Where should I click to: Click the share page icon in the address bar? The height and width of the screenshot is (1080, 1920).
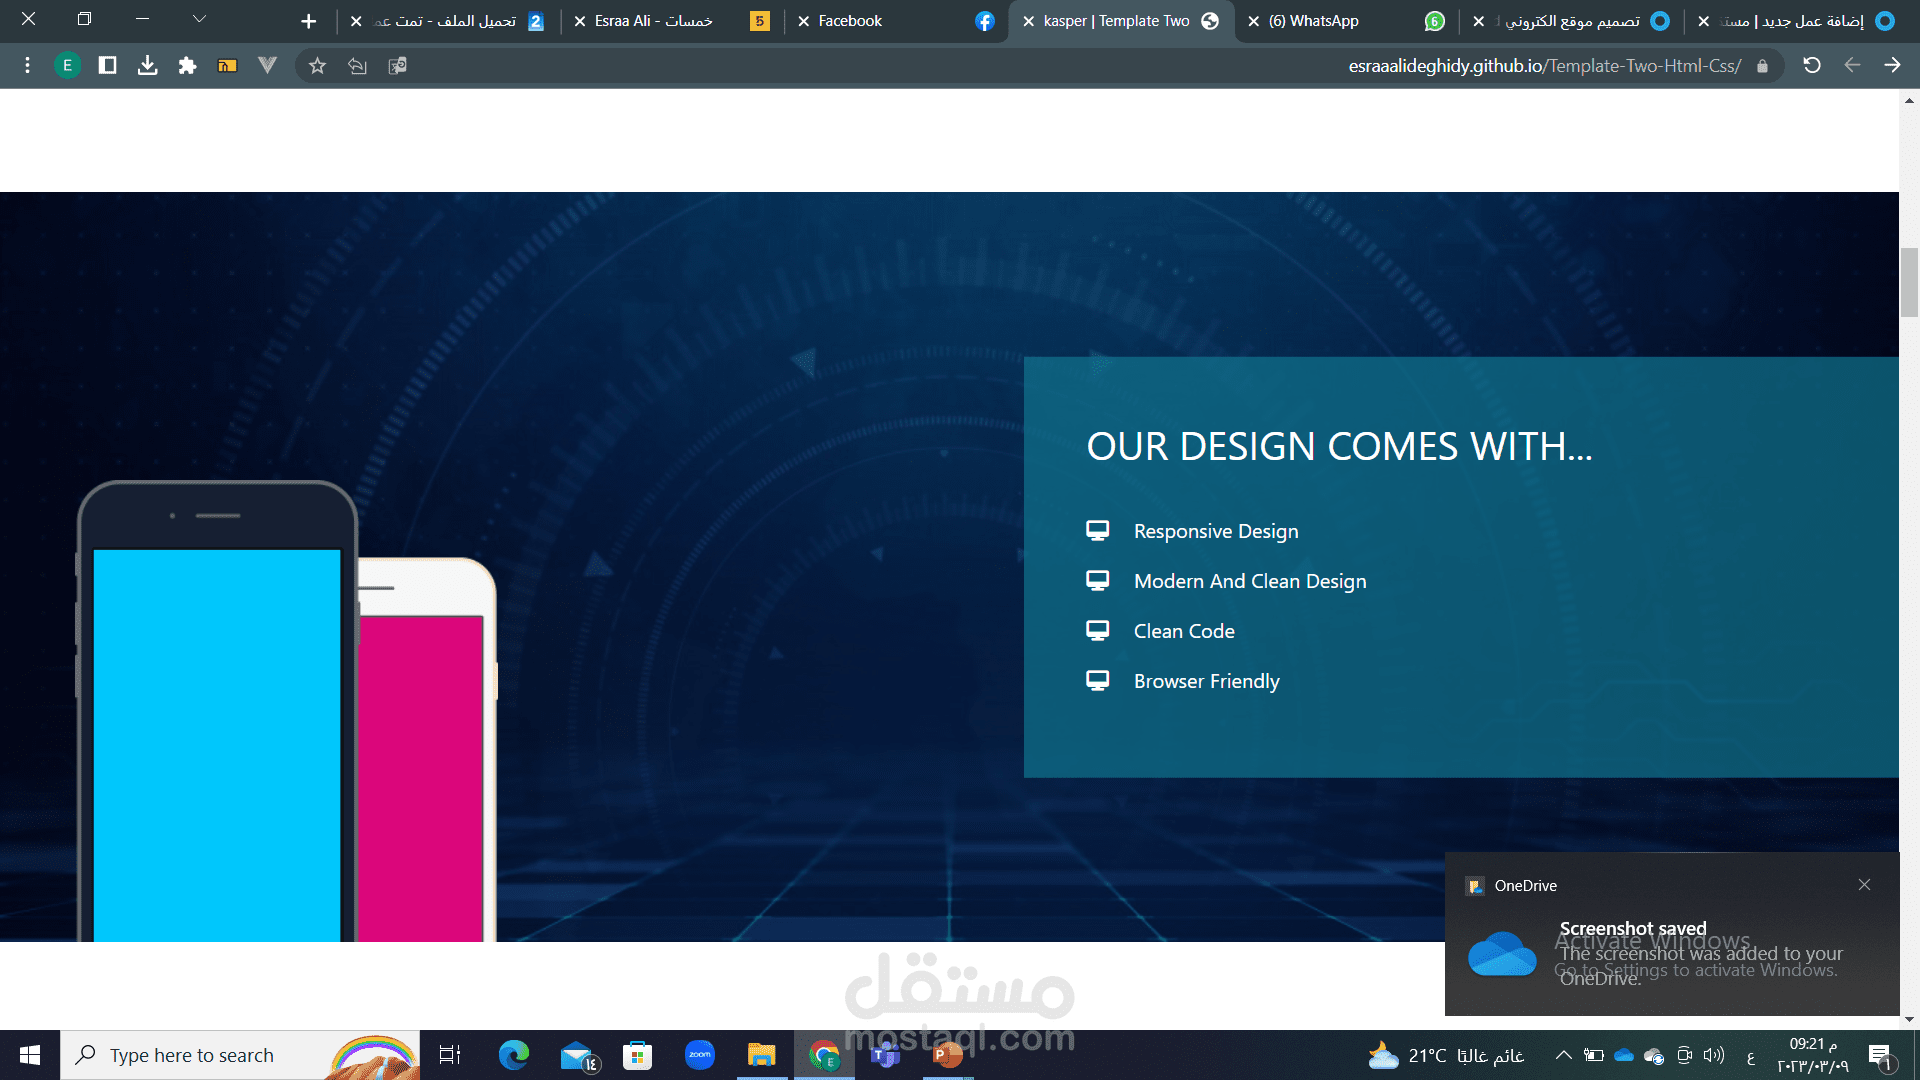(x=357, y=66)
